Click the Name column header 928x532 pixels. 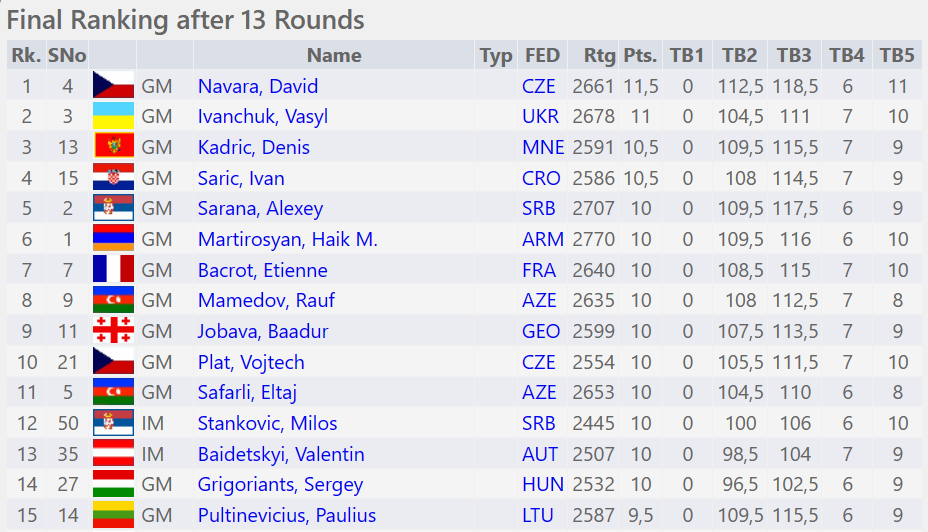point(334,56)
